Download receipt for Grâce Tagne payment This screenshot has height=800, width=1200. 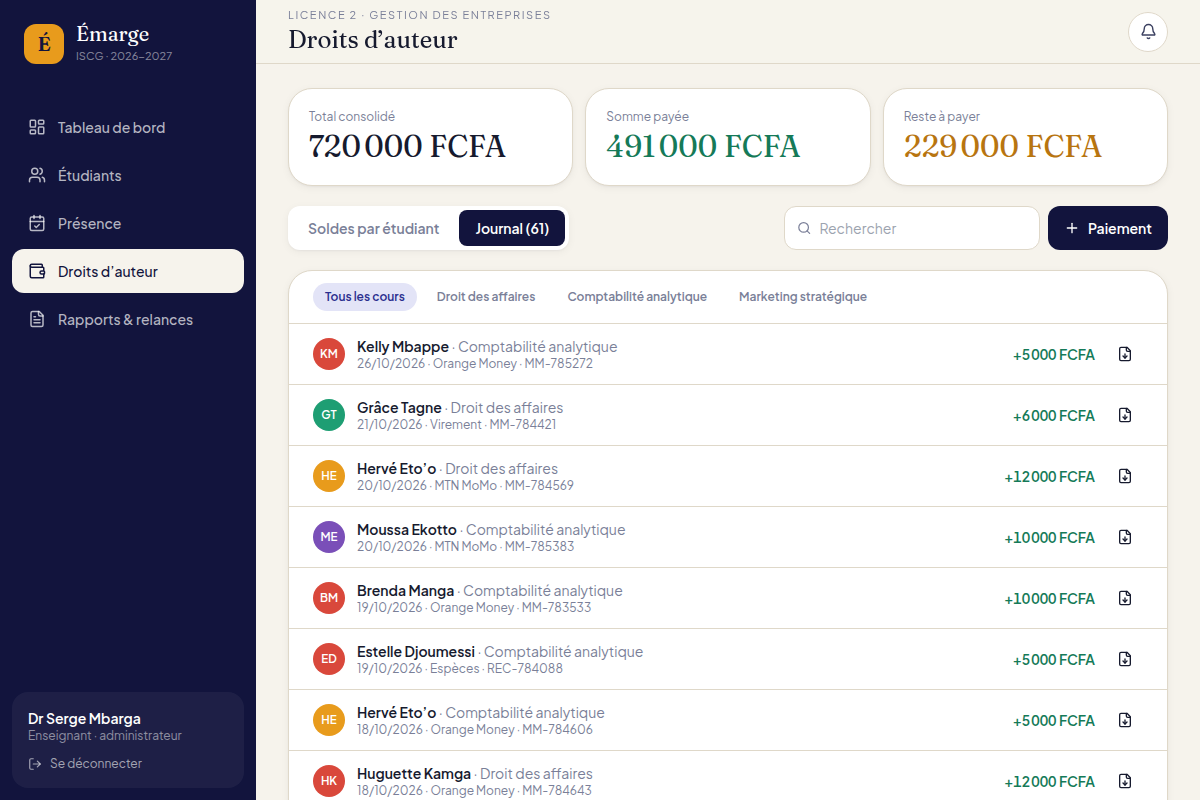(1125, 415)
